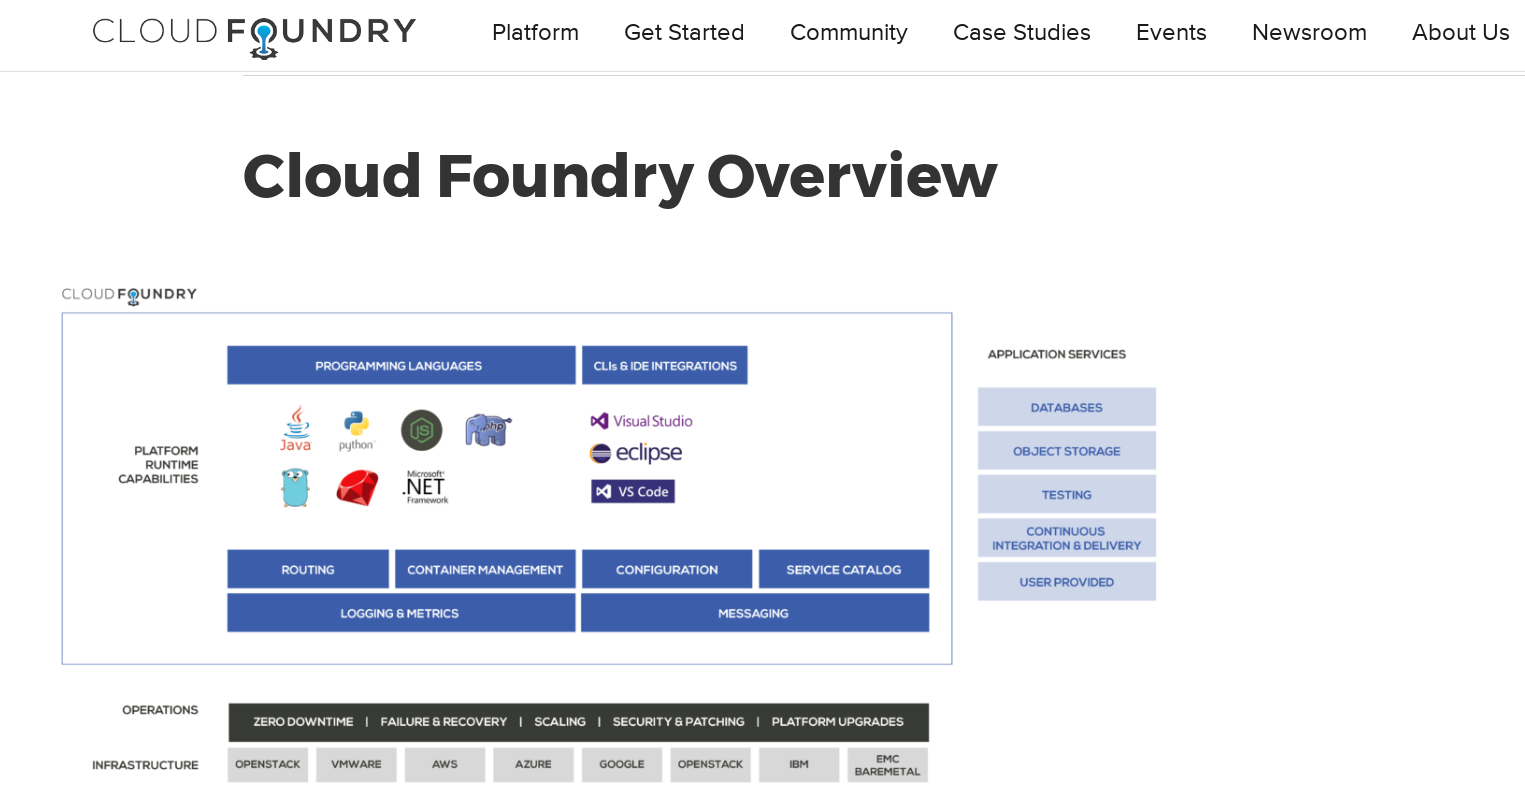Viewport: 1525px width, 812px height.
Task: Select the User Provided service box
Action: click(x=1067, y=581)
